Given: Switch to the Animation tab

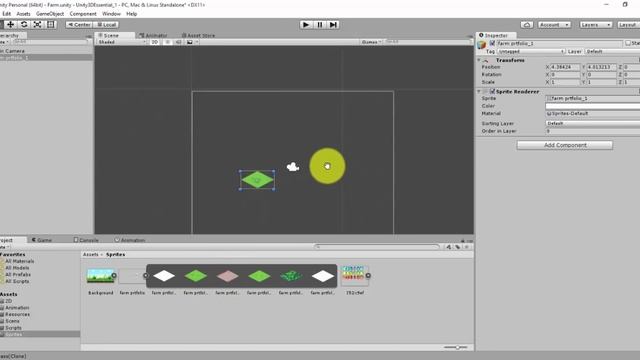Looking at the screenshot, I should [130, 240].
